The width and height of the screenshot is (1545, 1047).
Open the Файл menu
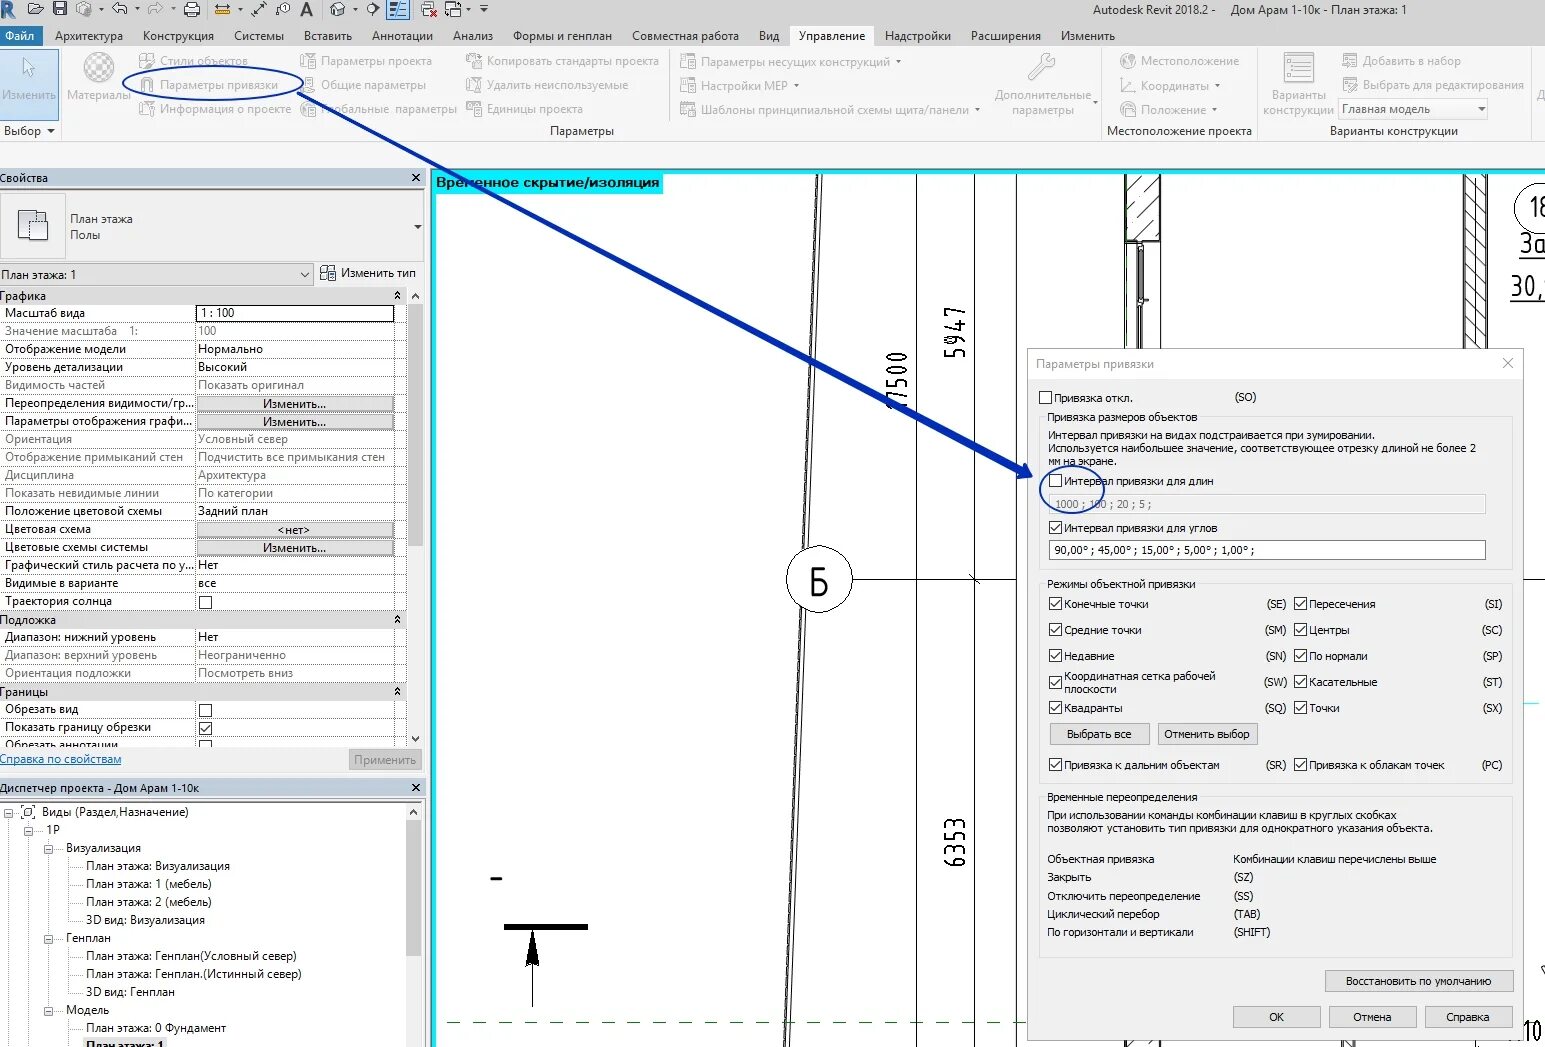pyautogui.click(x=20, y=35)
